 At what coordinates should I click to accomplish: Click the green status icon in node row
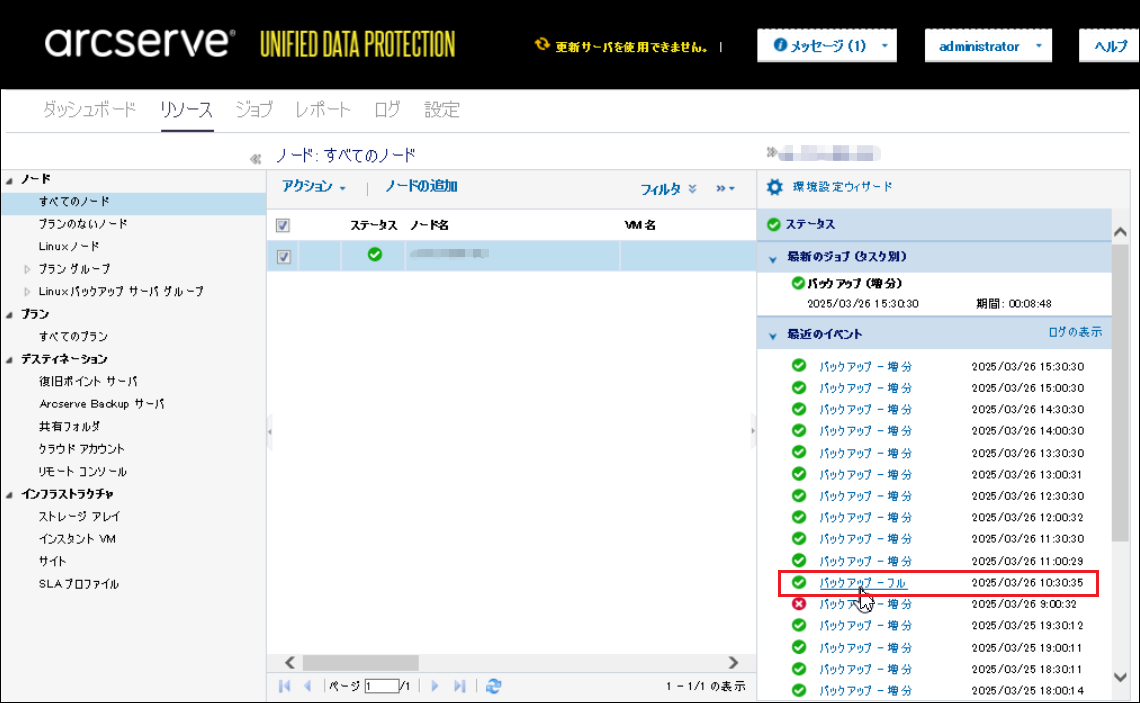click(x=374, y=254)
